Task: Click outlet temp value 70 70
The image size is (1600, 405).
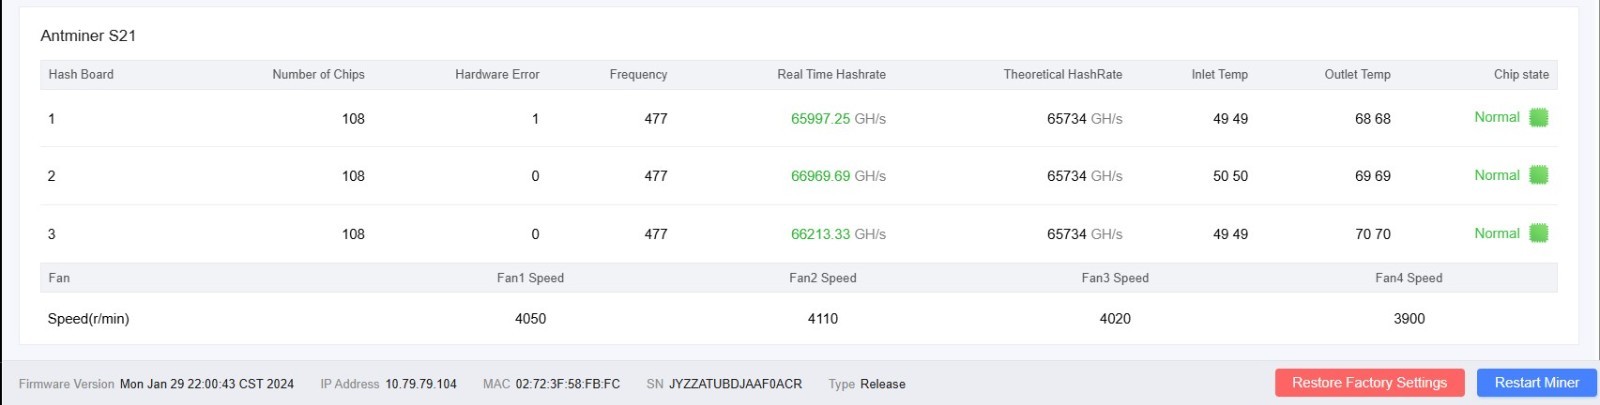Action: click(x=1373, y=234)
